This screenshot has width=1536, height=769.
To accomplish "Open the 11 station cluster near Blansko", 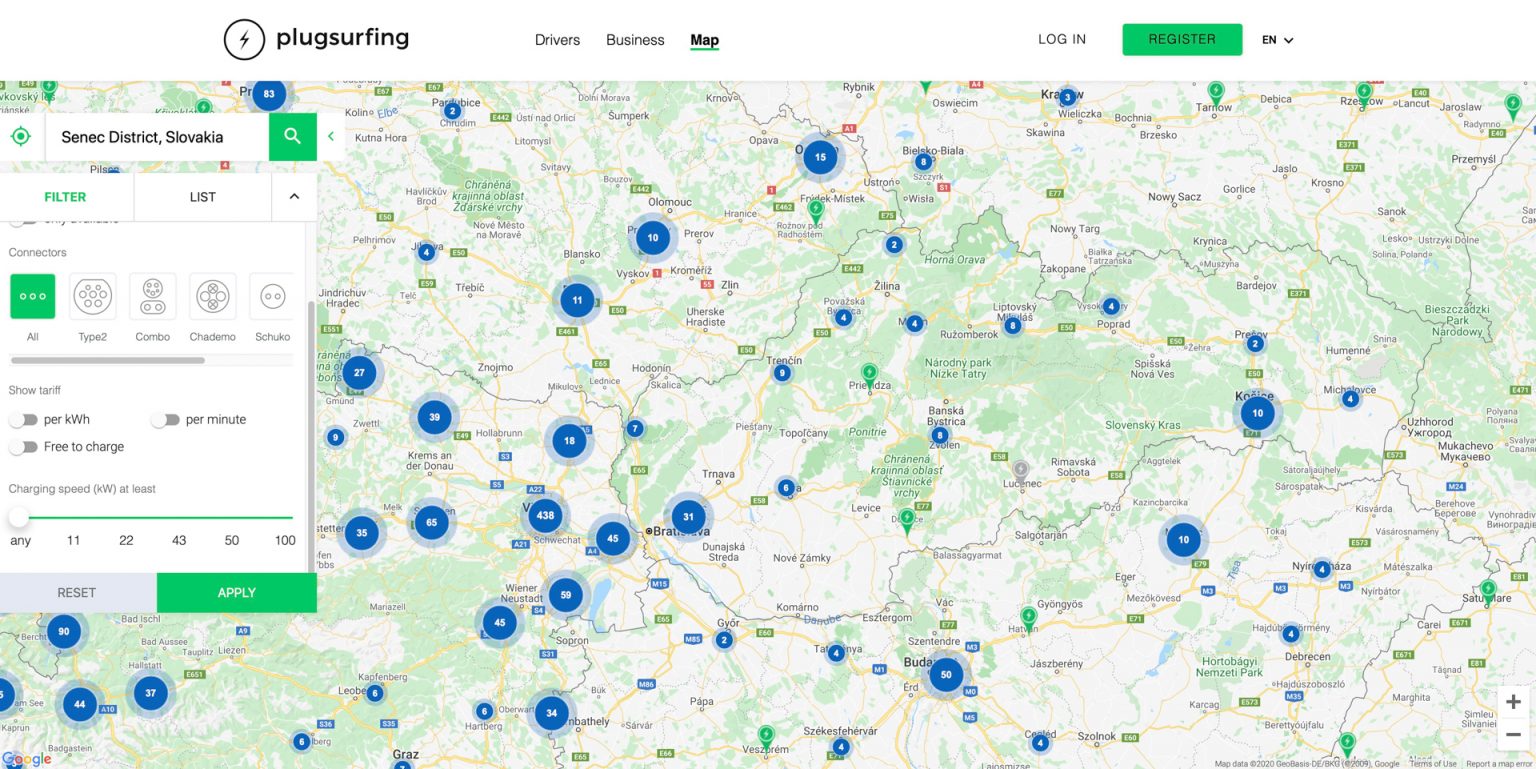I will pyautogui.click(x=577, y=300).
